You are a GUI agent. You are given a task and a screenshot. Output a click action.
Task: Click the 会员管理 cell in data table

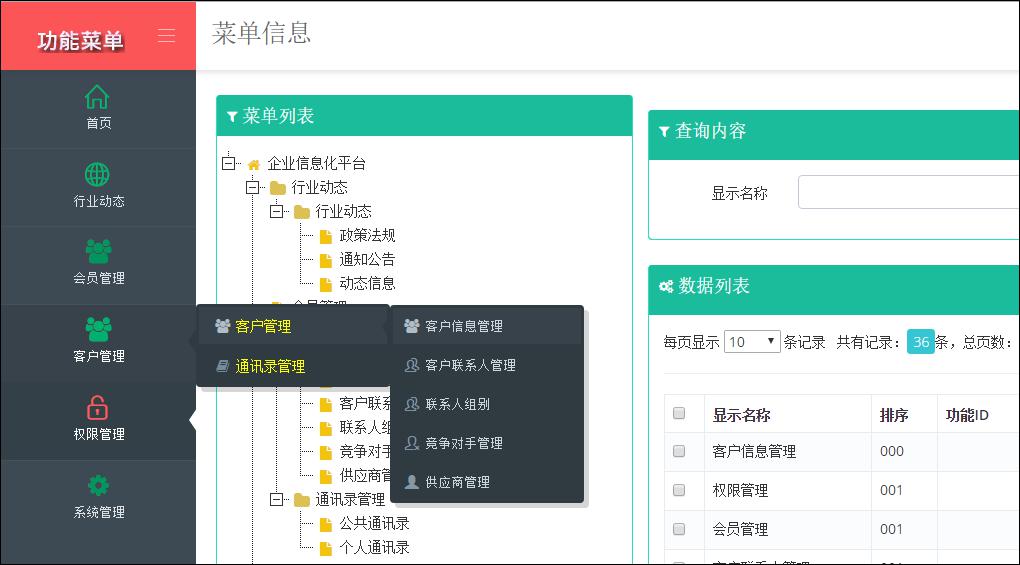click(x=740, y=529)
